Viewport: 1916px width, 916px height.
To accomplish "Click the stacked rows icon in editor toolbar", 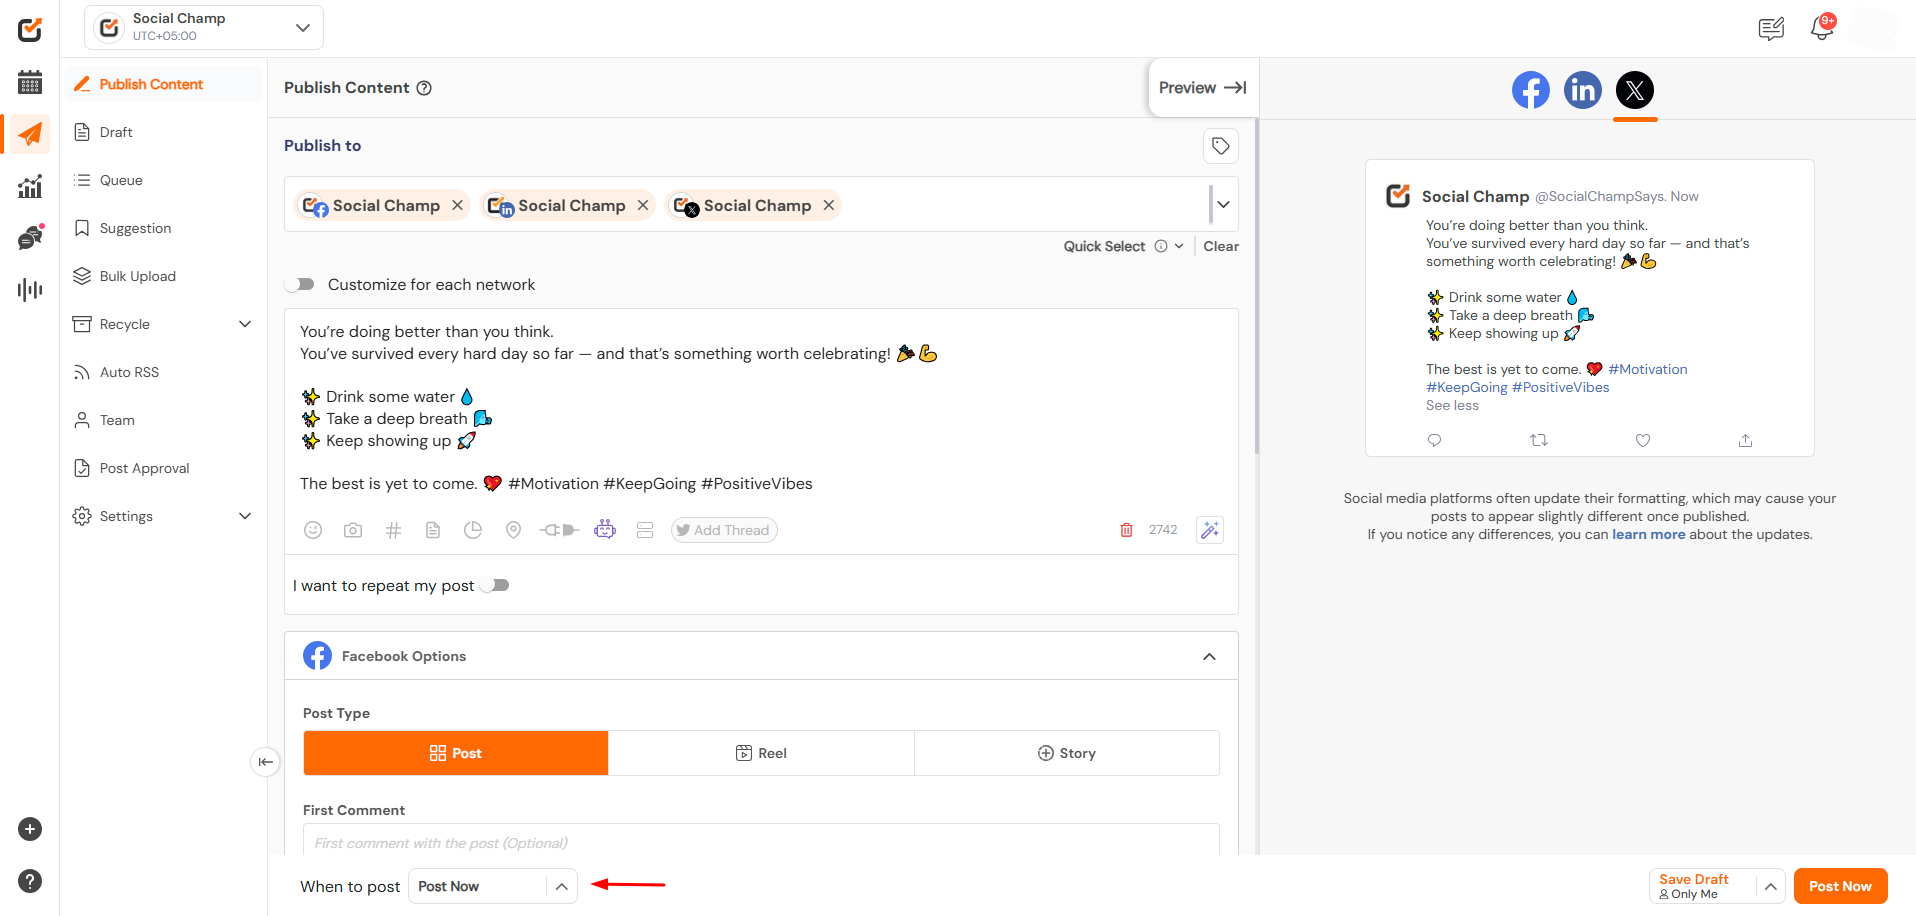I will (x=645, y=530).
